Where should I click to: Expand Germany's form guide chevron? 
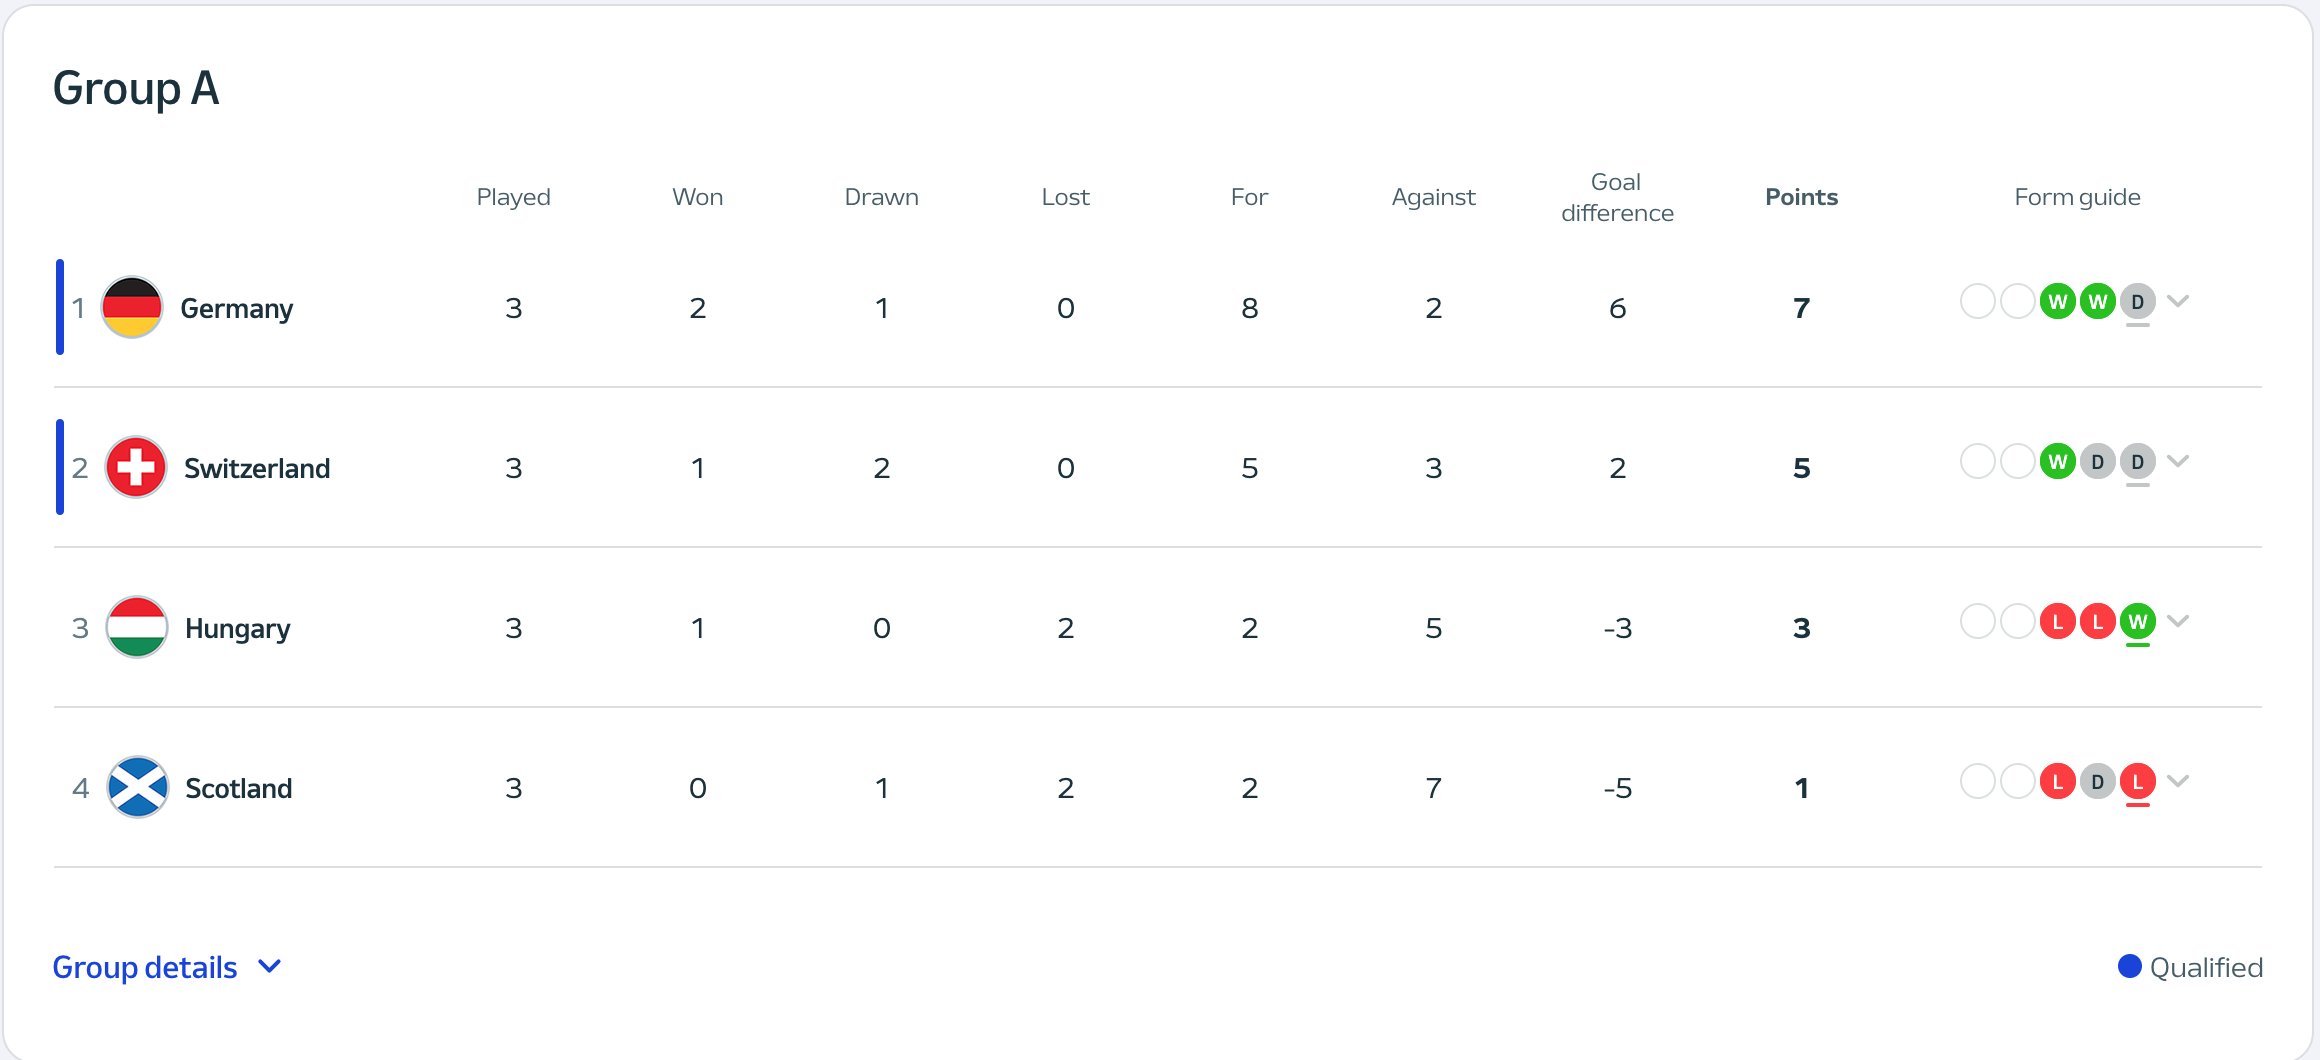(x=2178, y=300)
